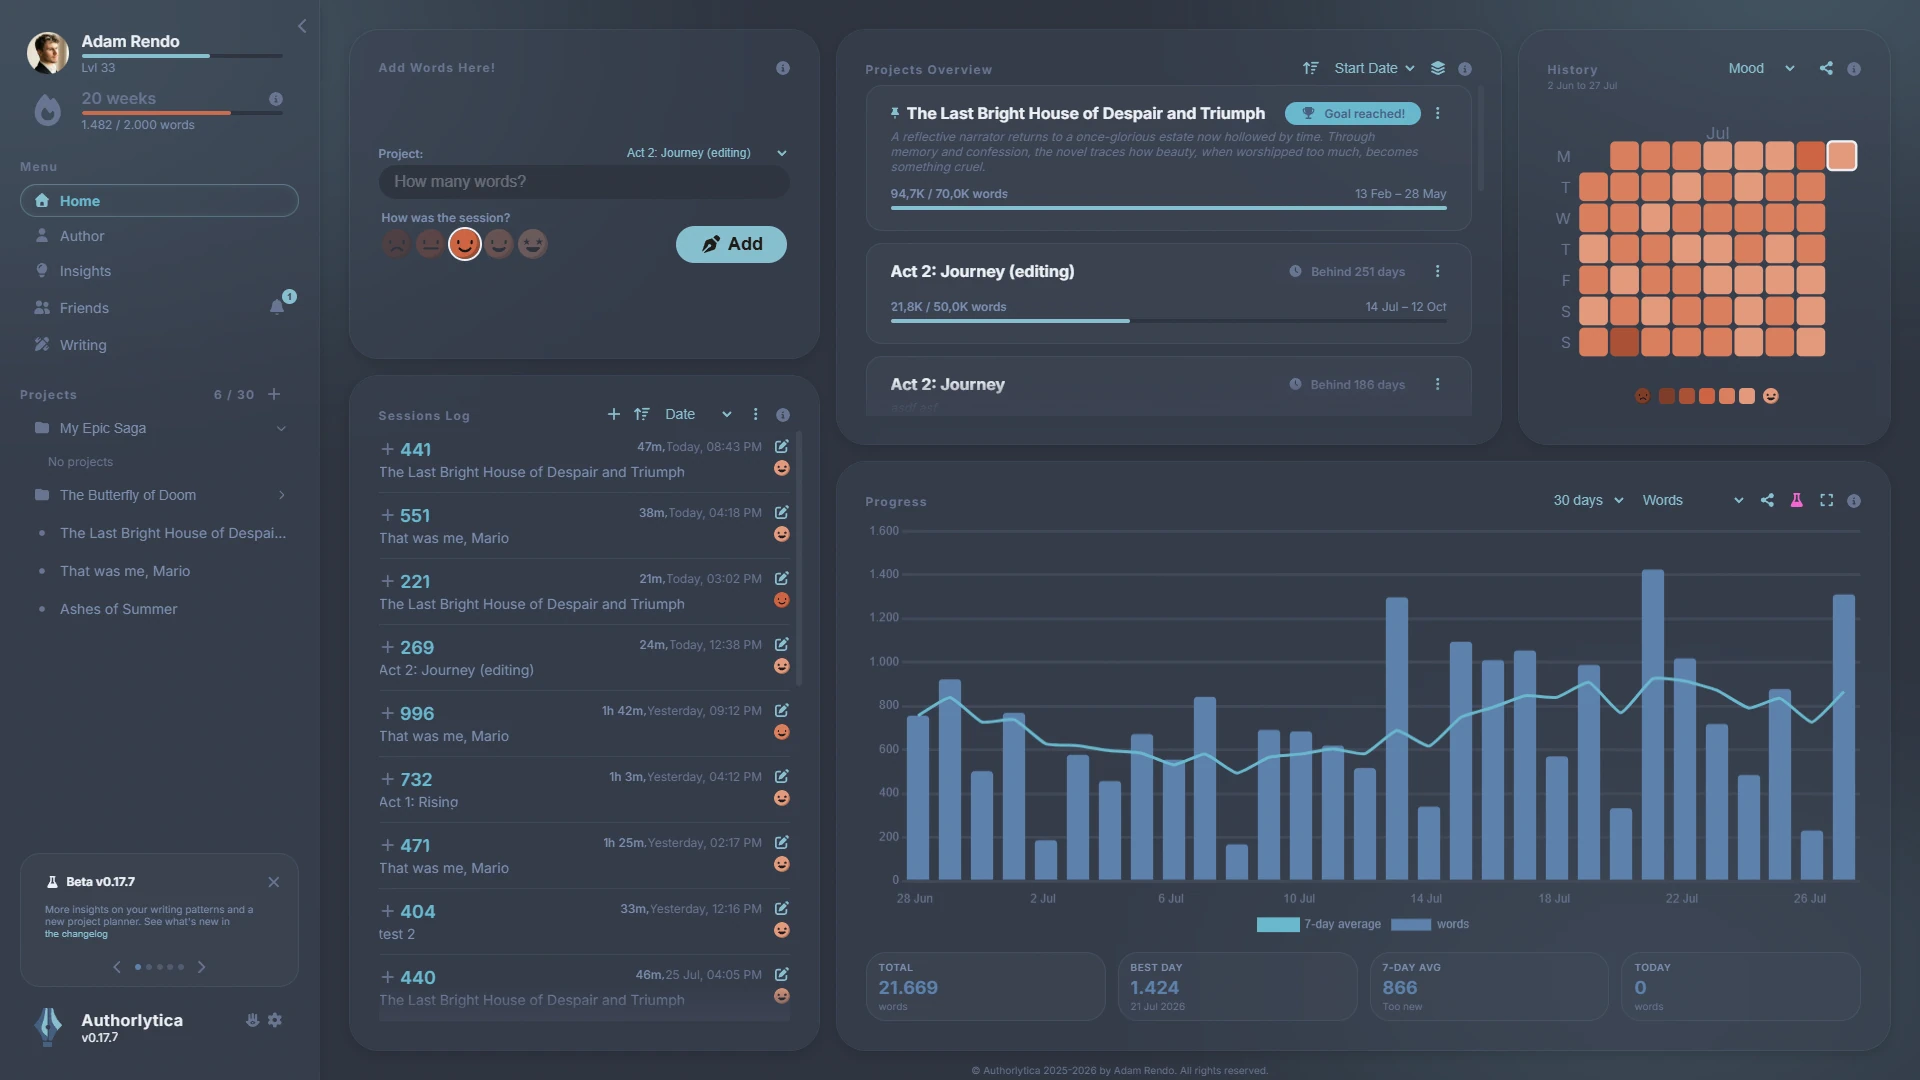This screenshot has width=1920, height=1080.
Task: Click Adam Rendo profile avatar
Action: tap(48, 53)
